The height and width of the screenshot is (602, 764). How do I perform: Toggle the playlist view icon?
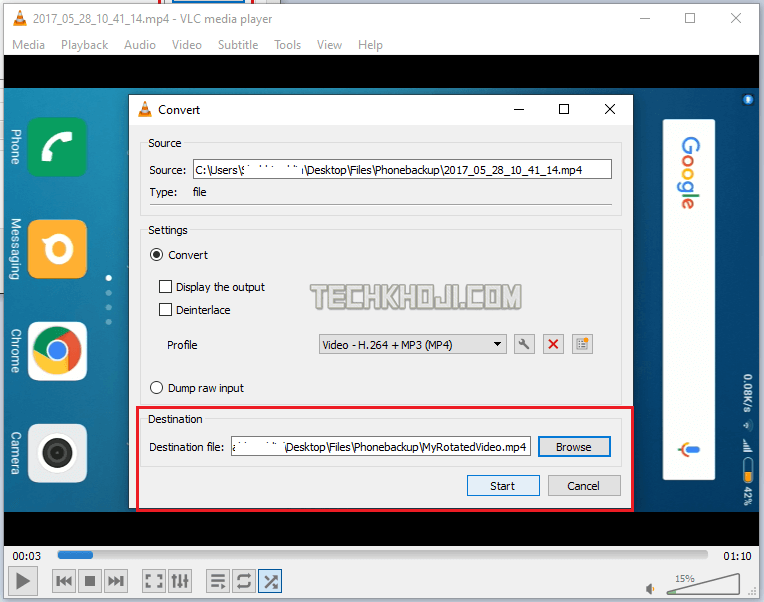coord(218,581)
